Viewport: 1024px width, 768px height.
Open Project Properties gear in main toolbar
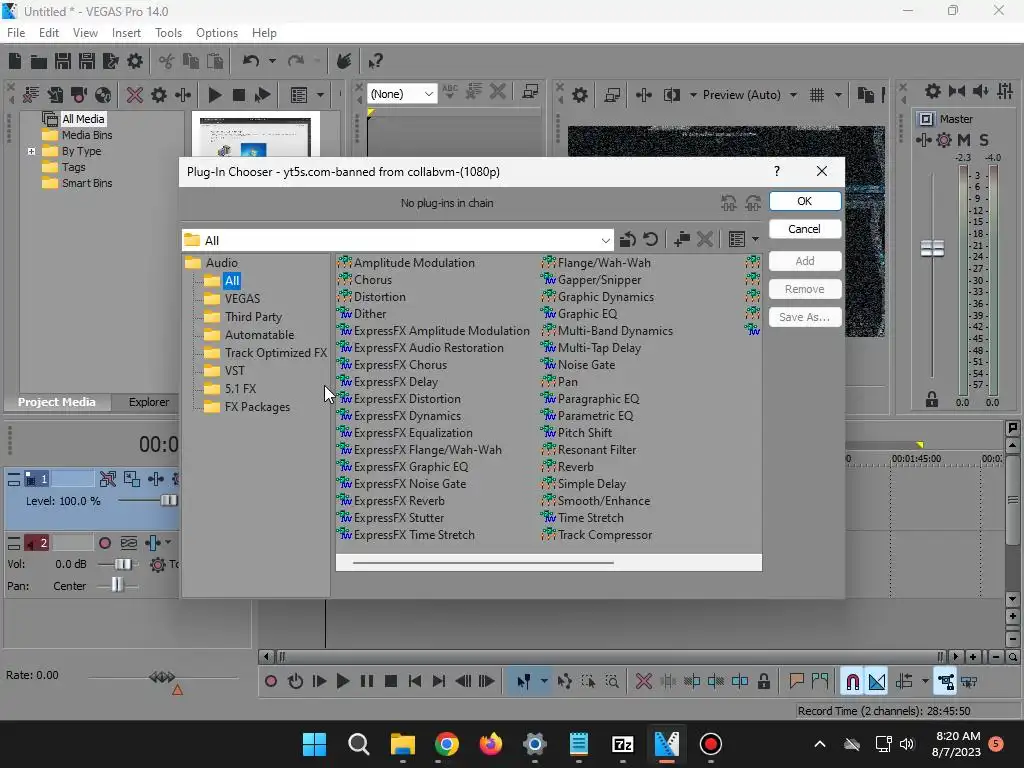[x=135, y=61]
